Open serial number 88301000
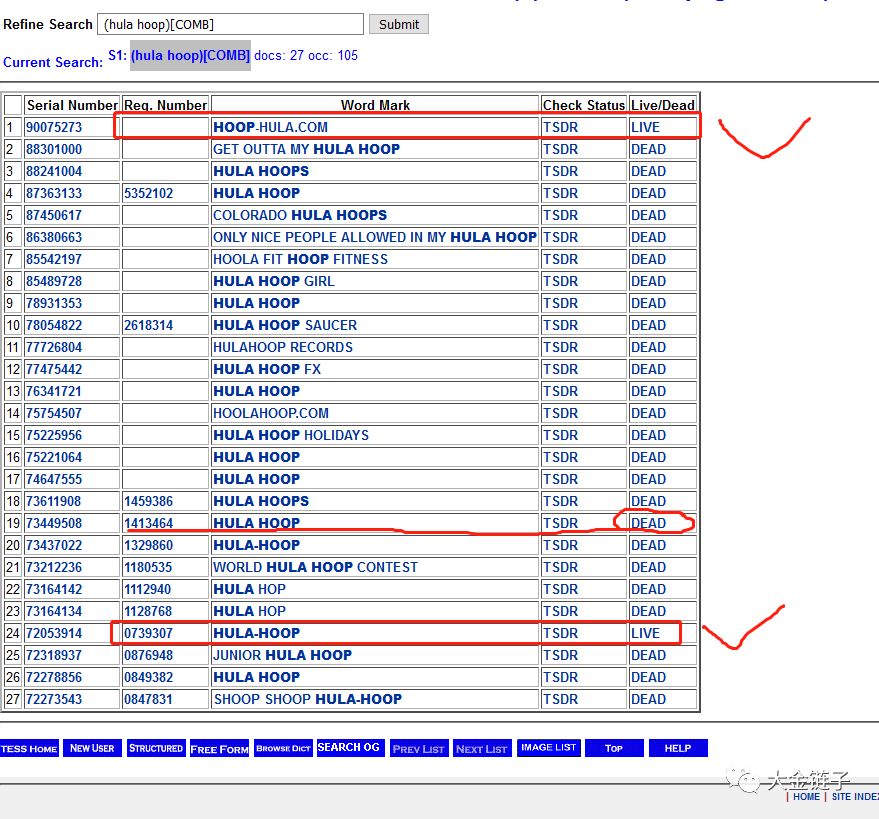879x819 pixels. 54,149
